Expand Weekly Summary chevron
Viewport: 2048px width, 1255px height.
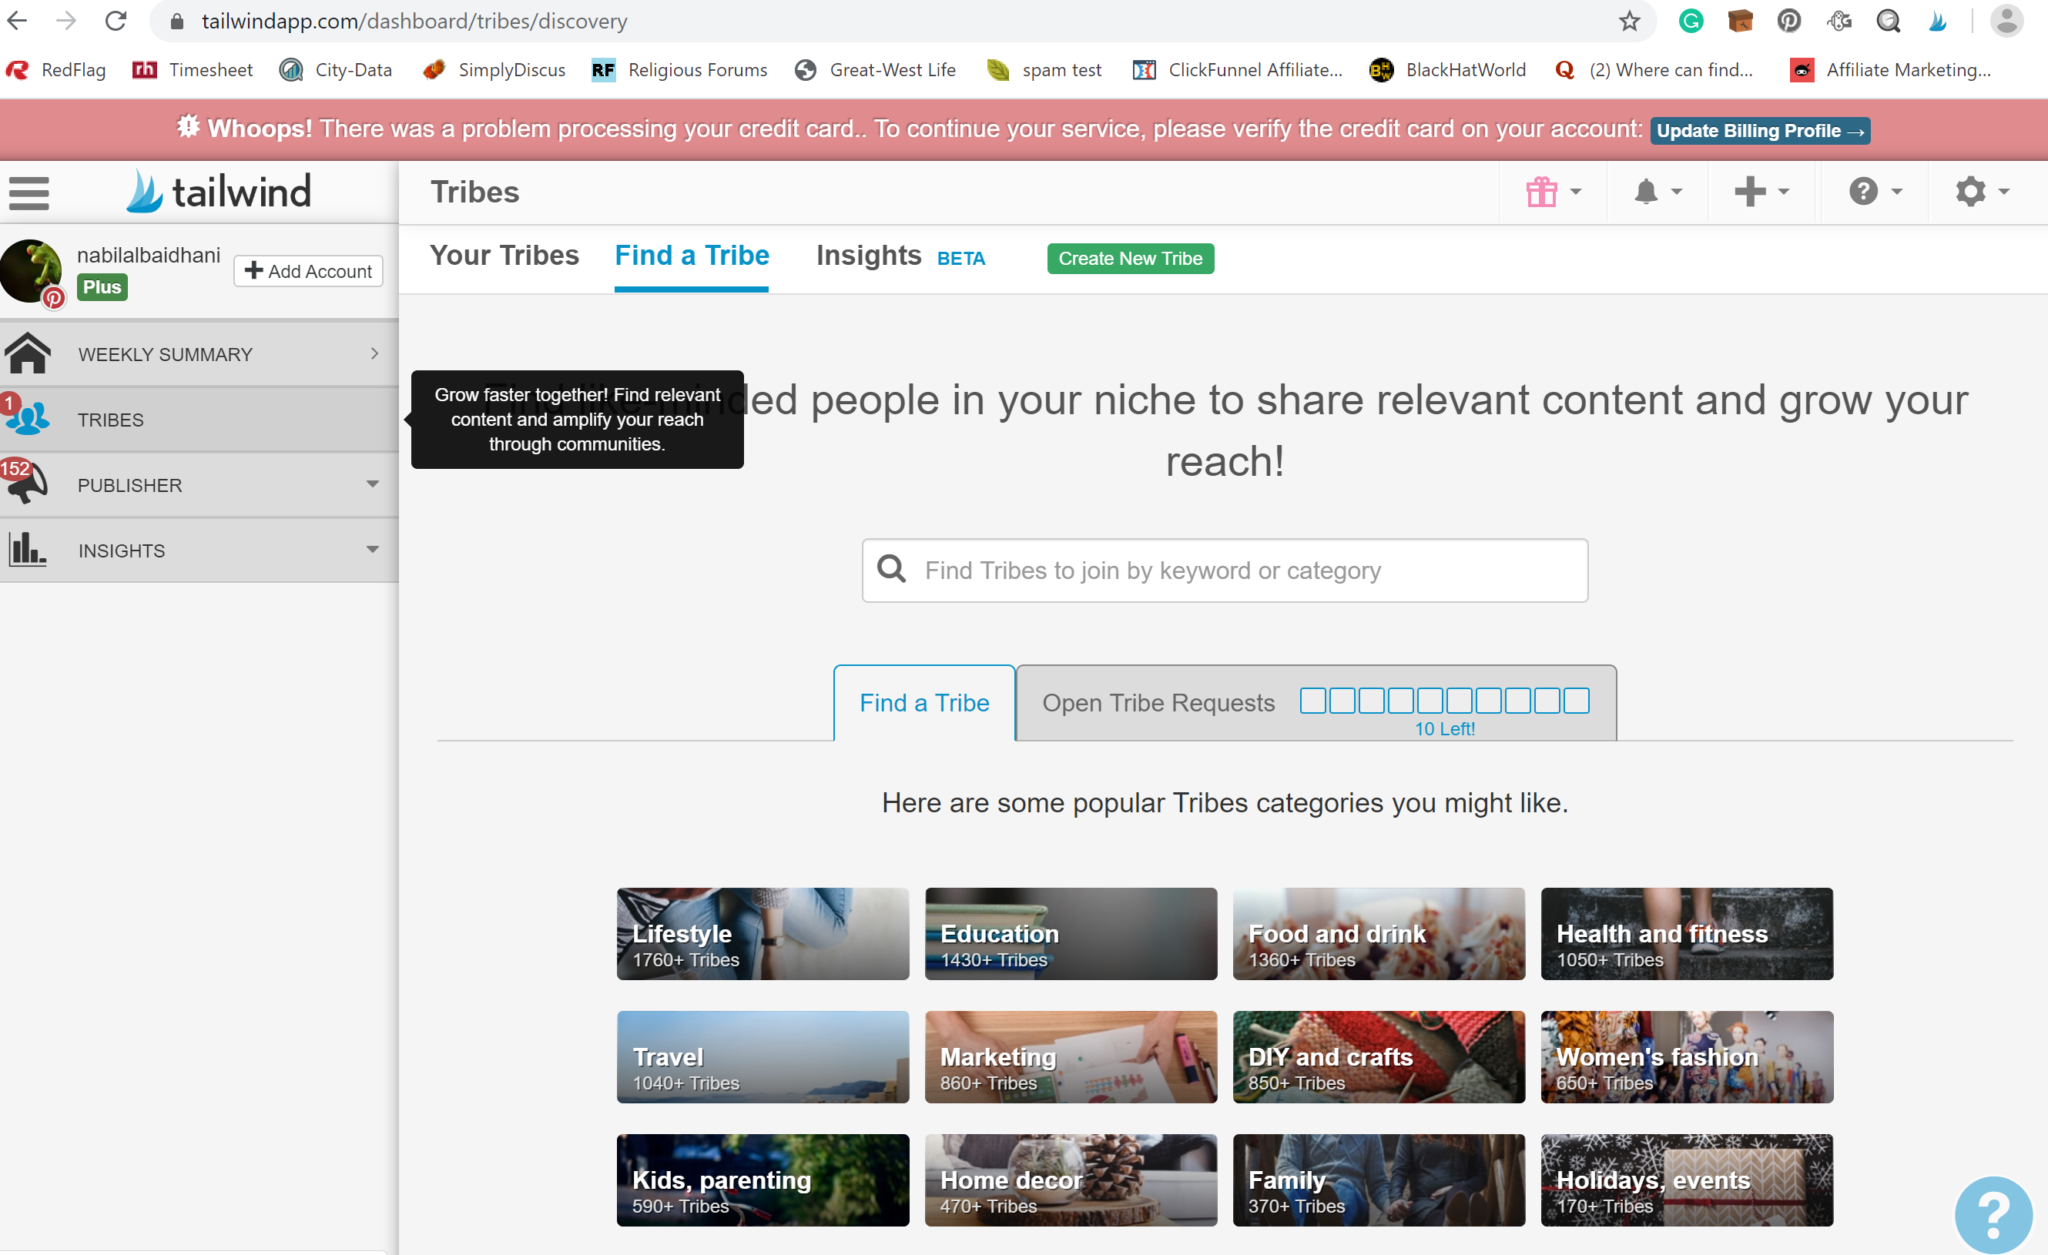point(374,353)
